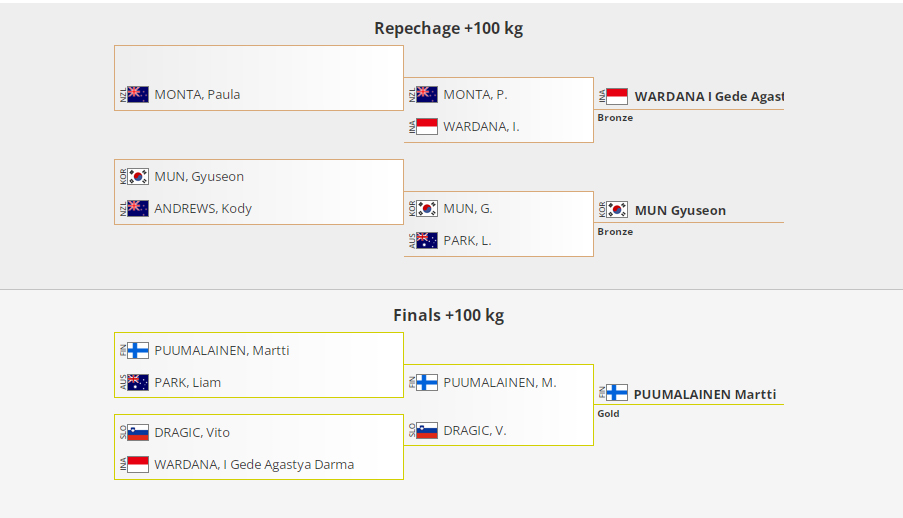Click the Korean flag beside bronze winner MUN Gyuseon
Viewport: 903px width, 518px height.
[x=617, y=211]
